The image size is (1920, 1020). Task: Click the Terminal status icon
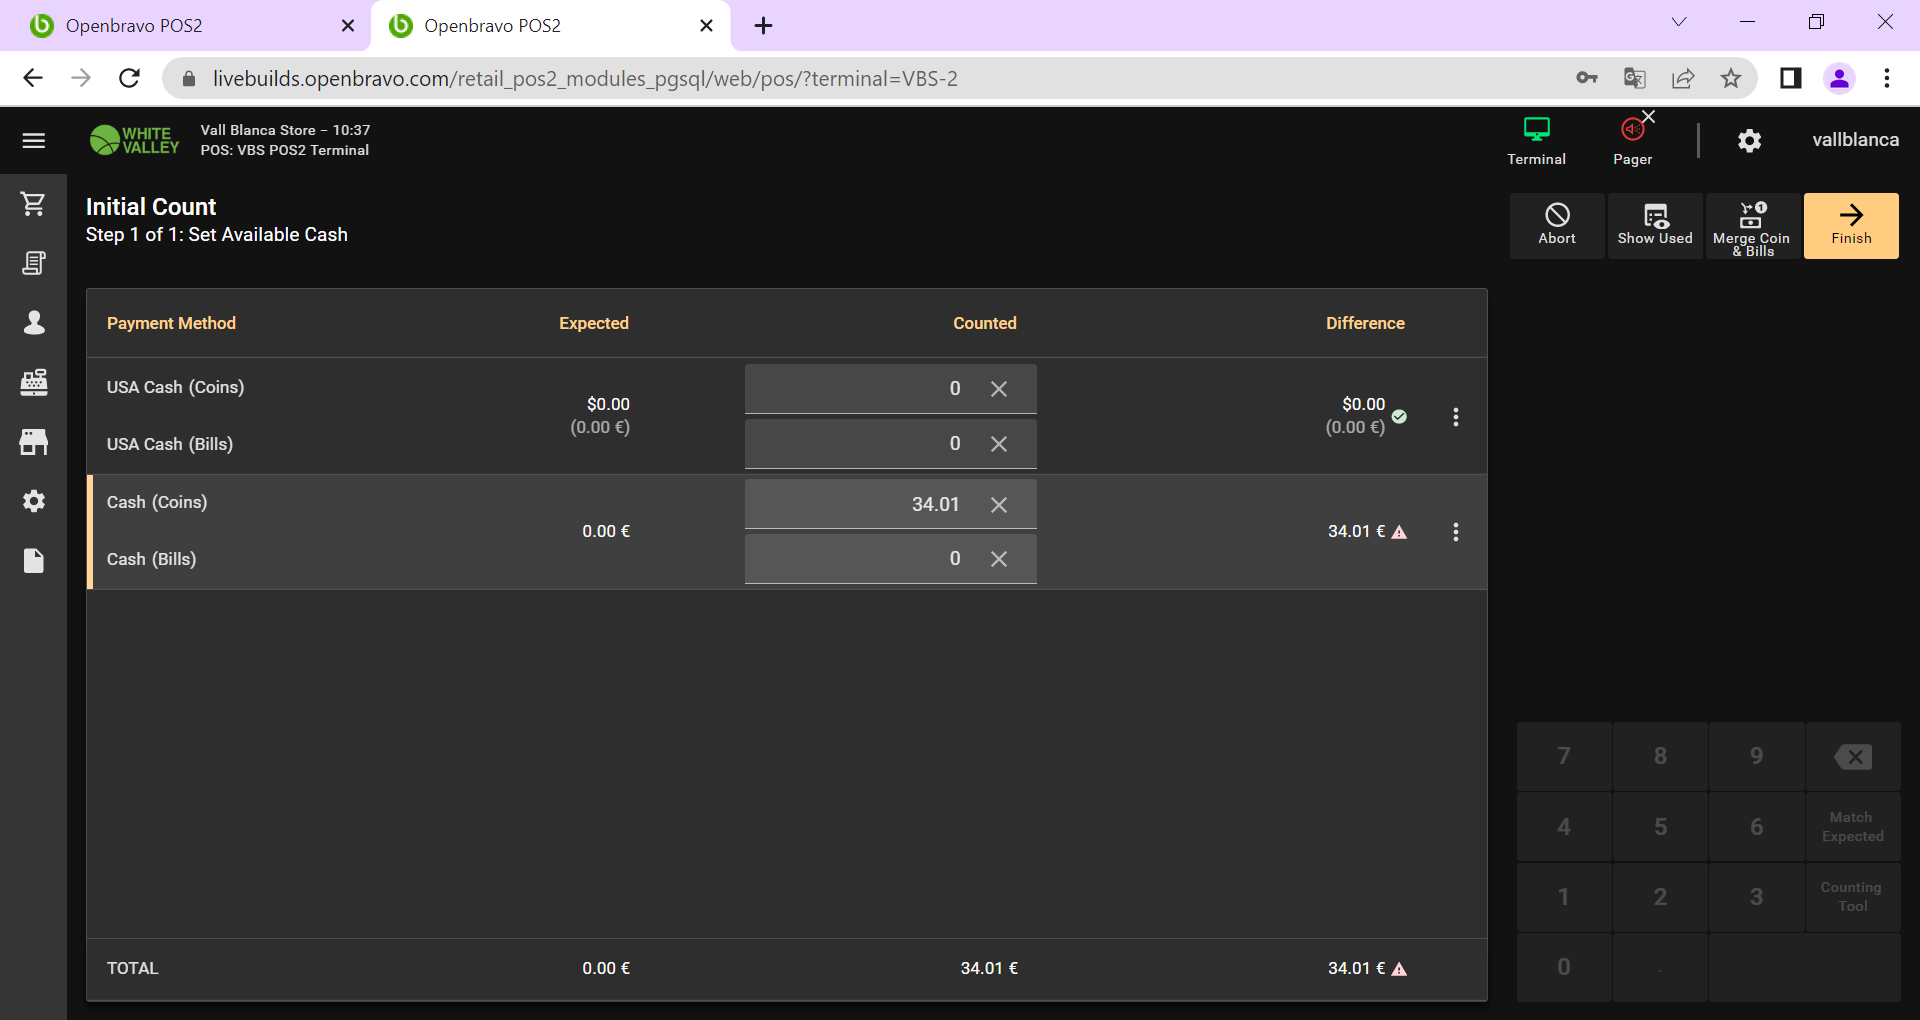[x=1536, y=140]
